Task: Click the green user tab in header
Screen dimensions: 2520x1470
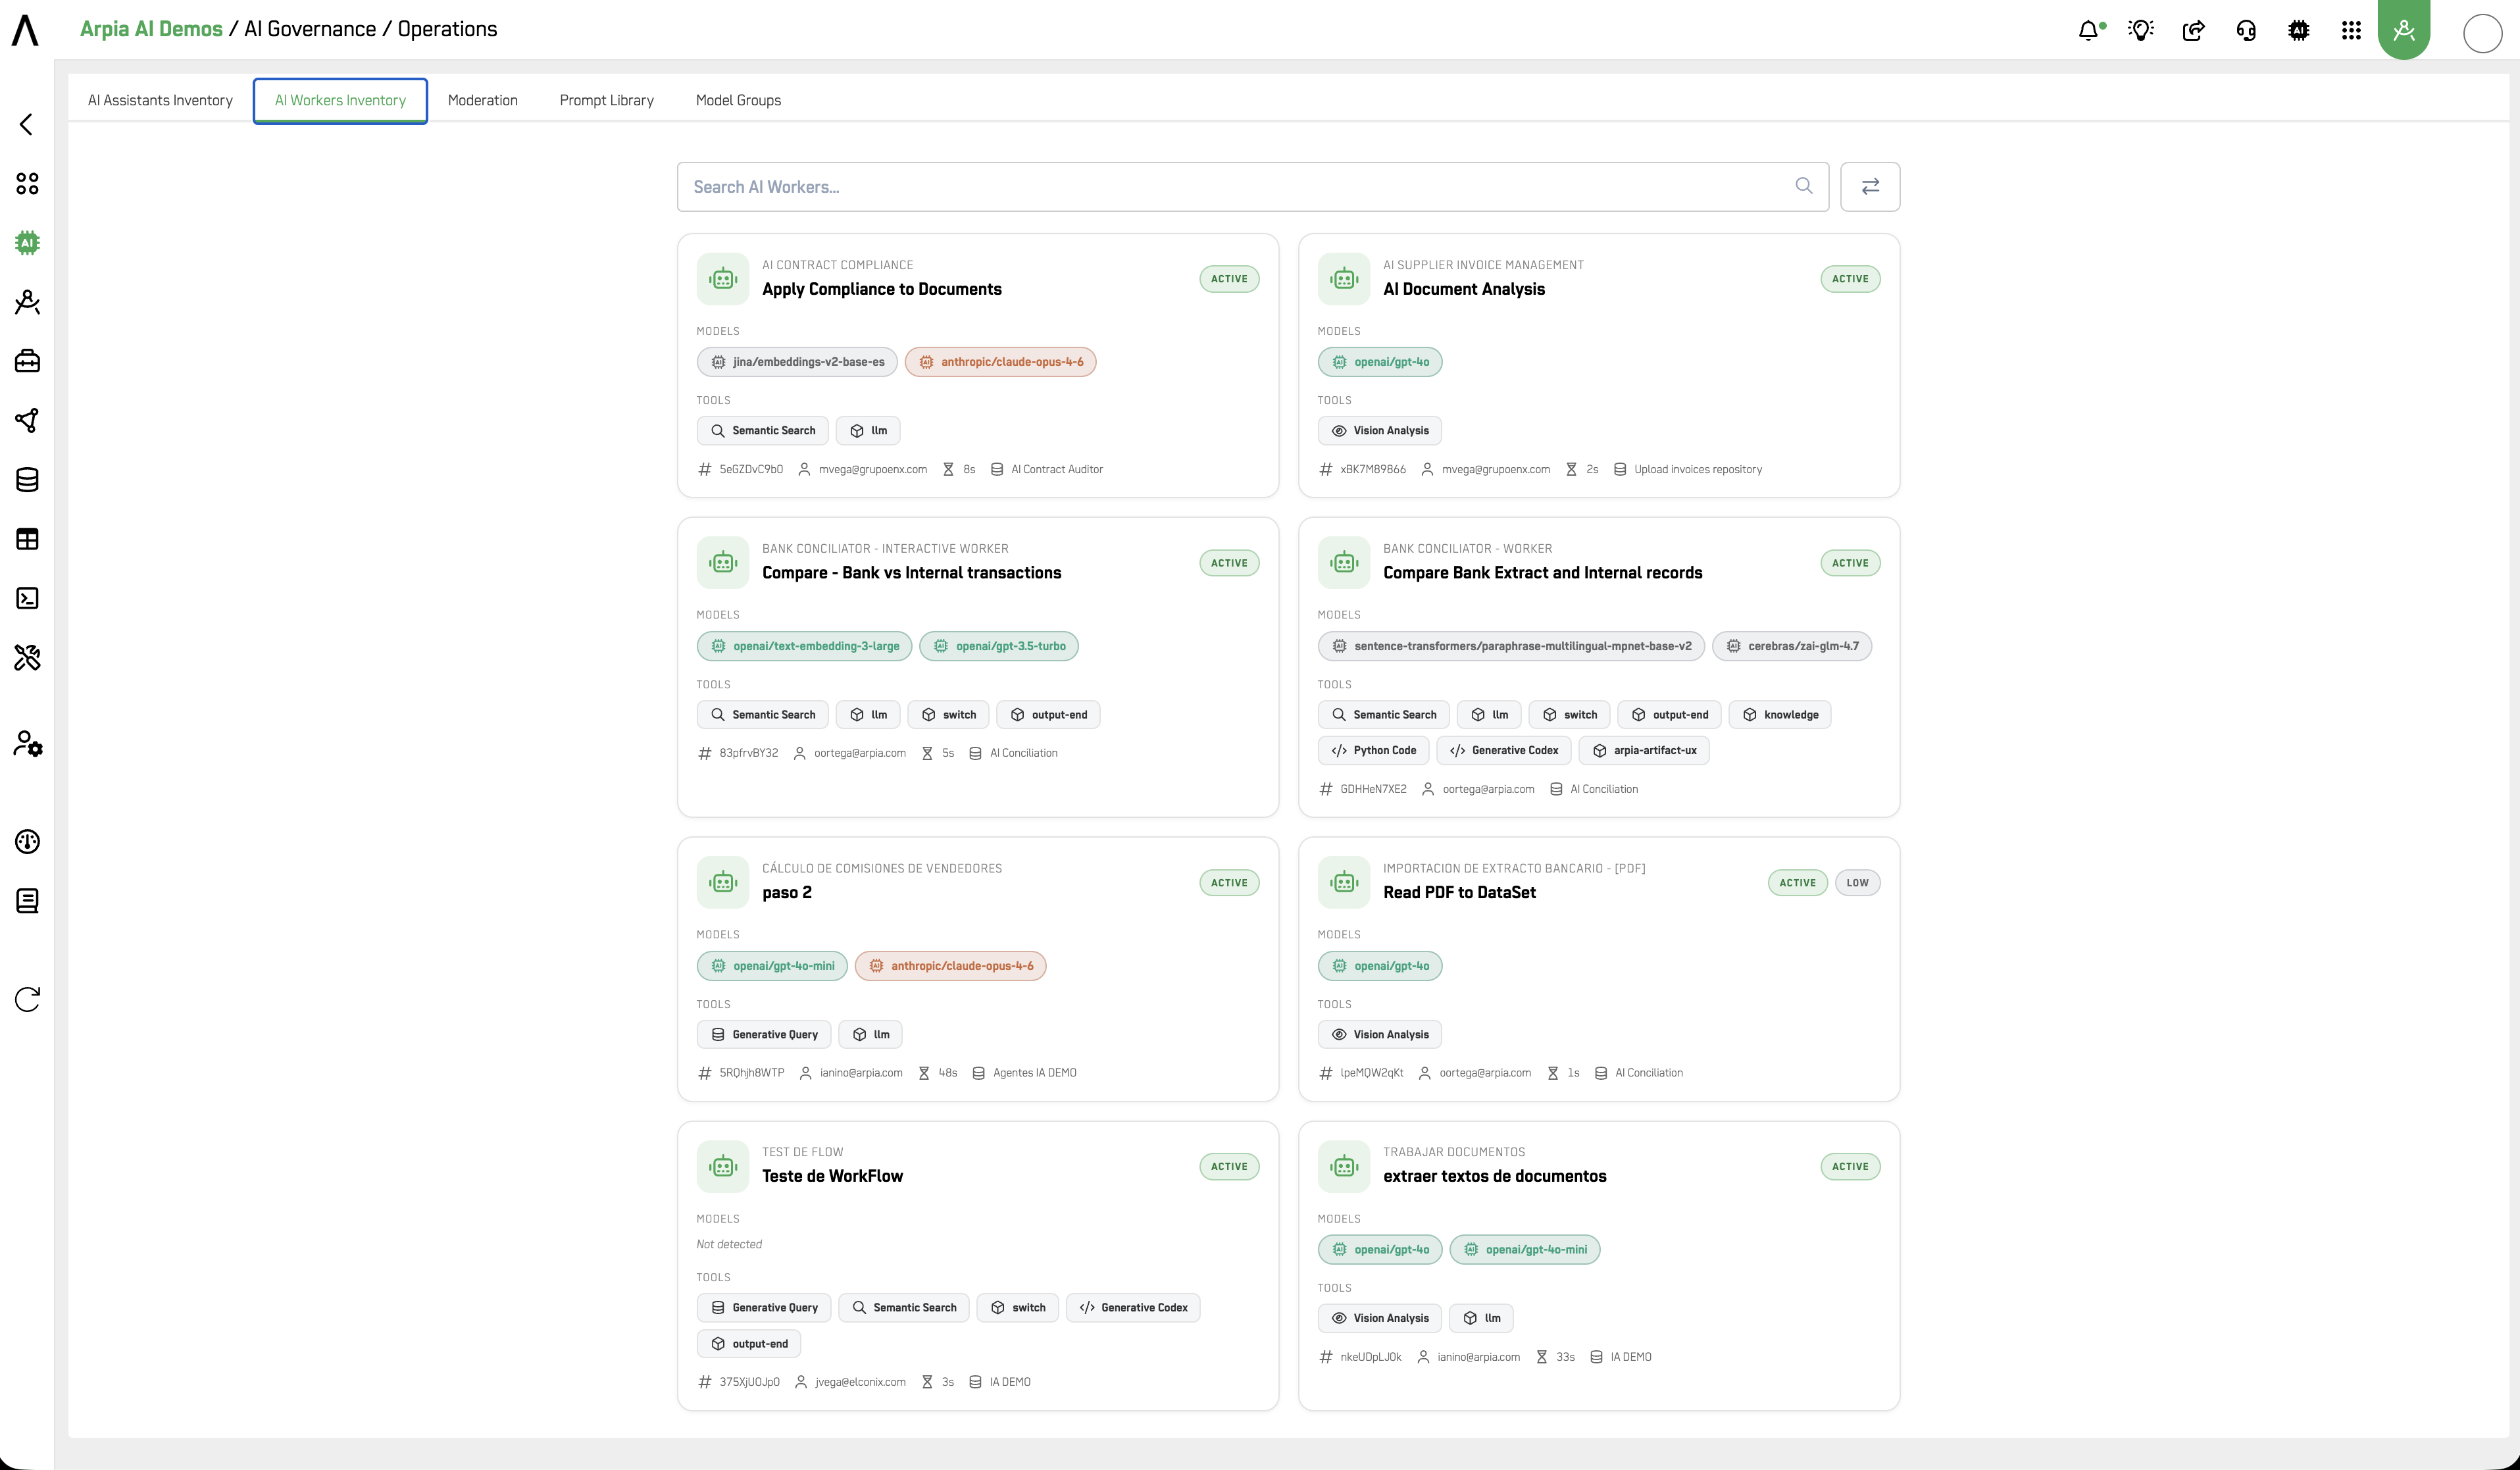Action: [2404, 30]
